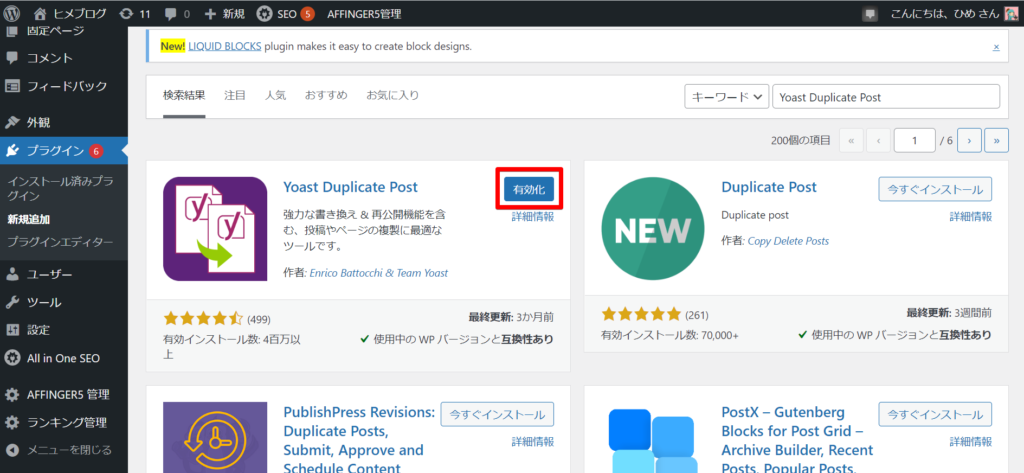Click the user avatar at top right
Screen dimensions: 1024x473
(1010, 14)
